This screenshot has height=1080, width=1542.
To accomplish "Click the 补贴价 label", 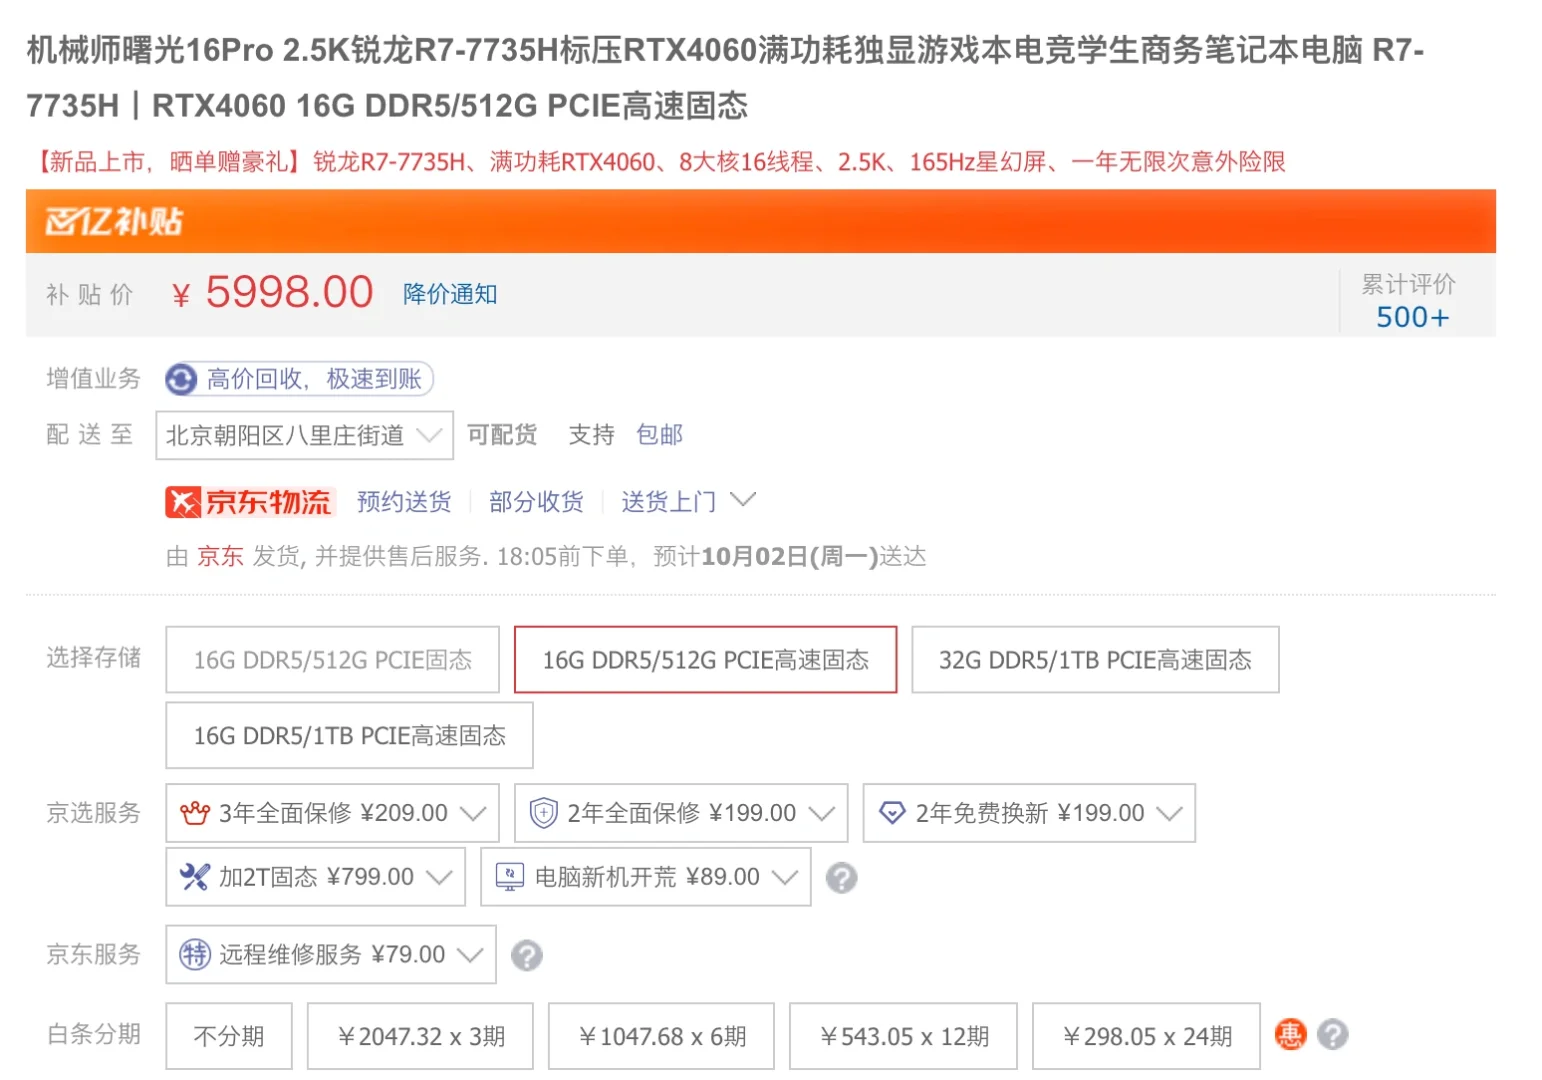I will pyautogui.click(x=90, y=295).
